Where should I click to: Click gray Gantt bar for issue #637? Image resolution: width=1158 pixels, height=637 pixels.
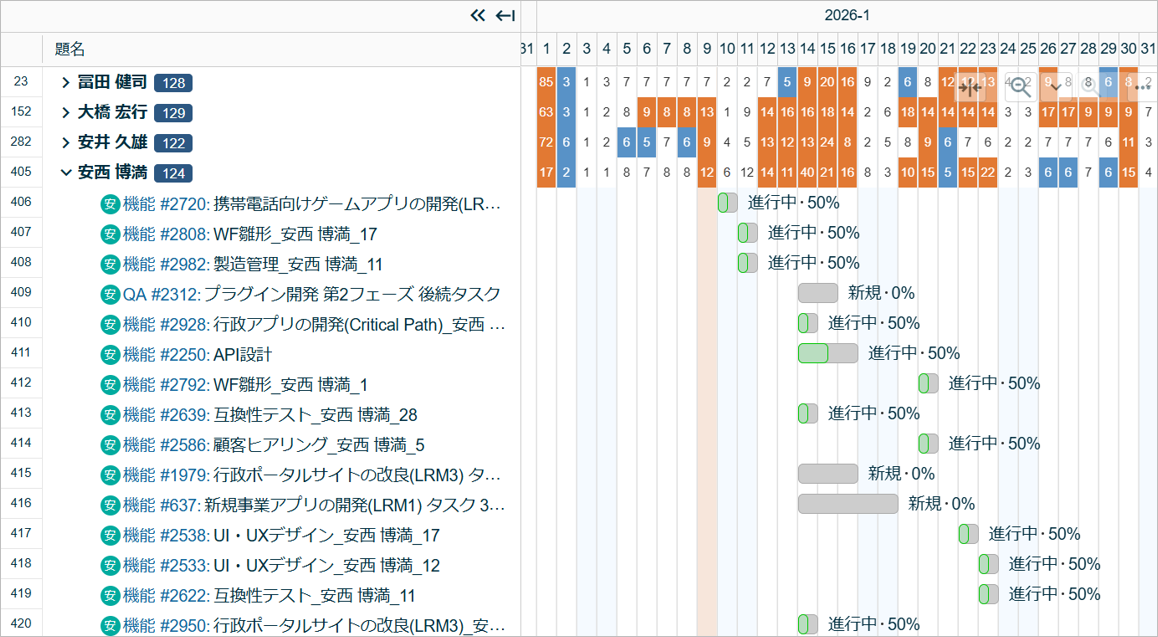pos(847,504)
